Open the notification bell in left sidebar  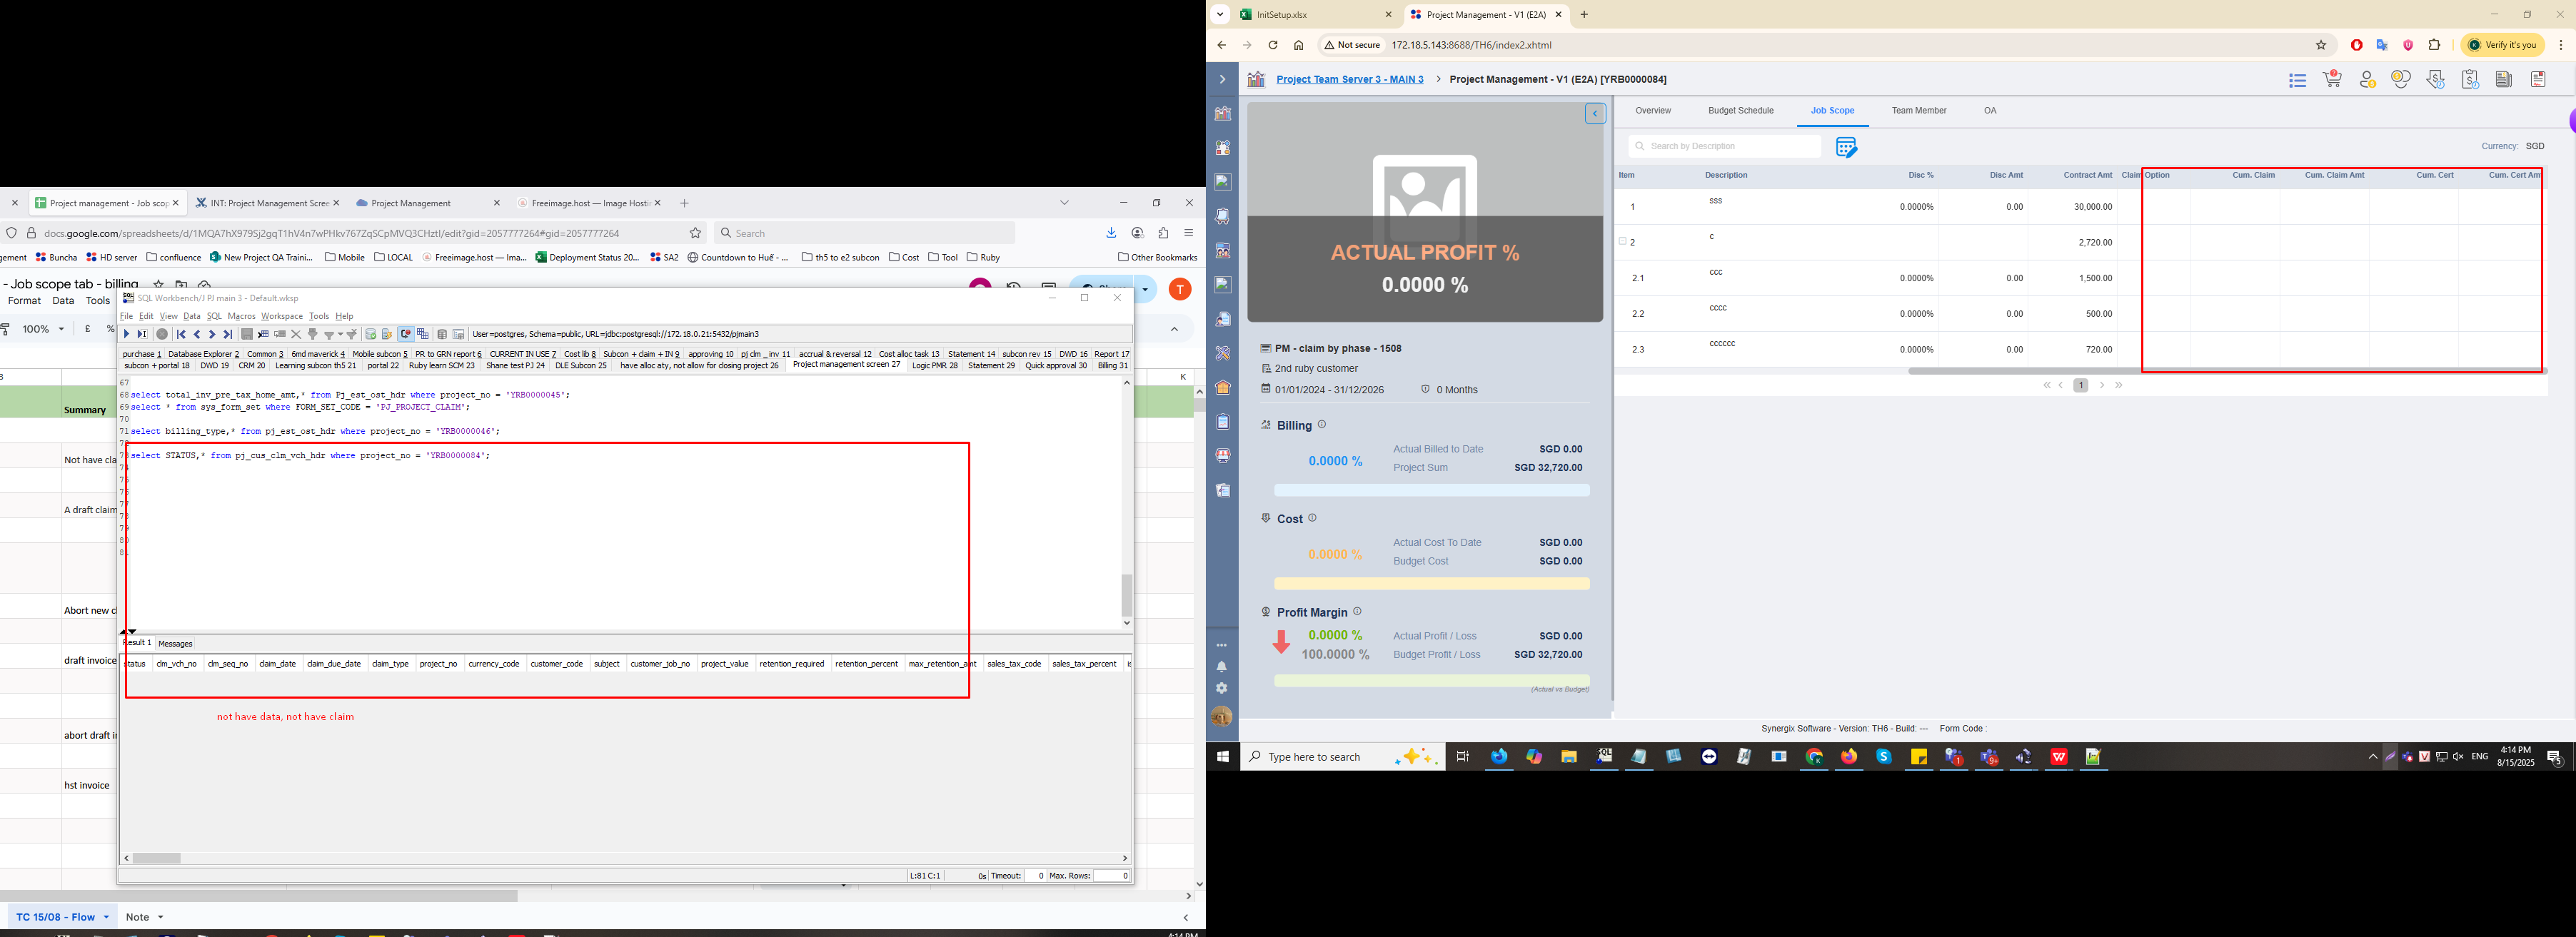(x=1221, y=667)
